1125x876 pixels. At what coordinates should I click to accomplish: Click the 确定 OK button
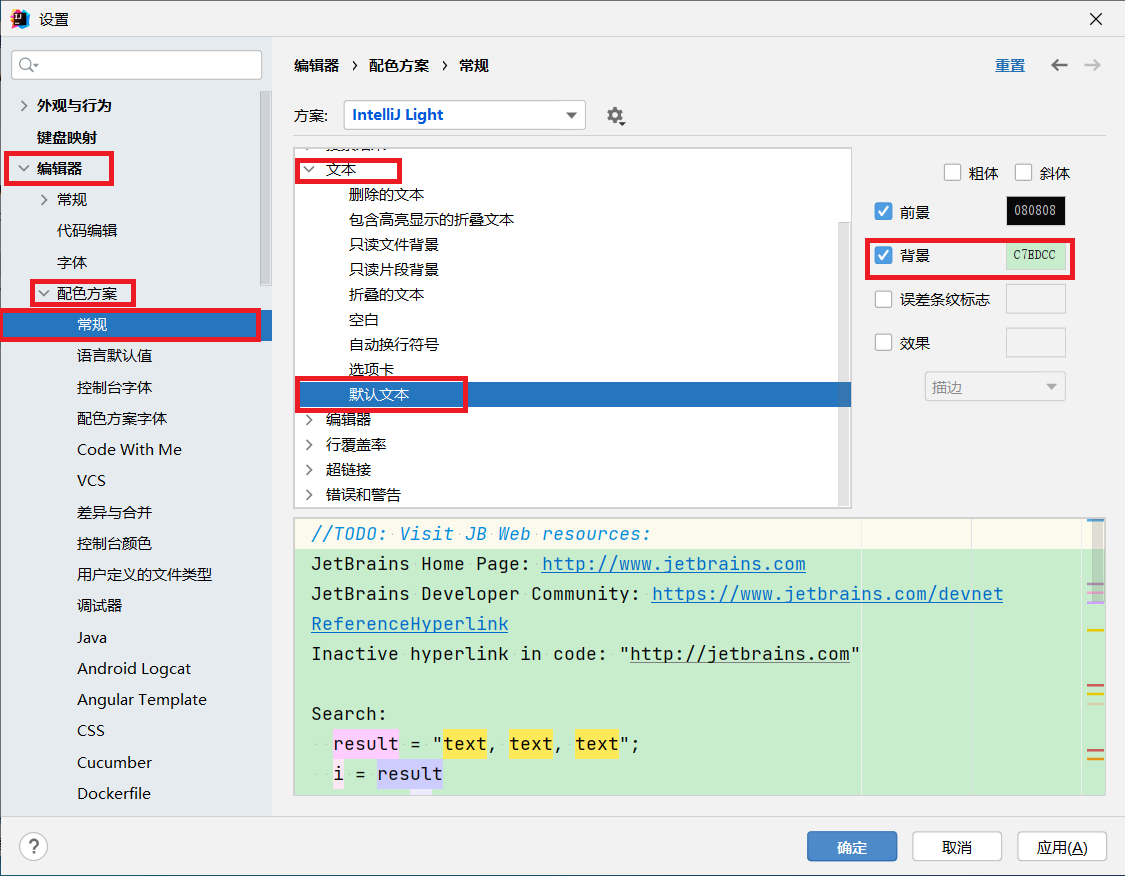click(x=852, y=847)
